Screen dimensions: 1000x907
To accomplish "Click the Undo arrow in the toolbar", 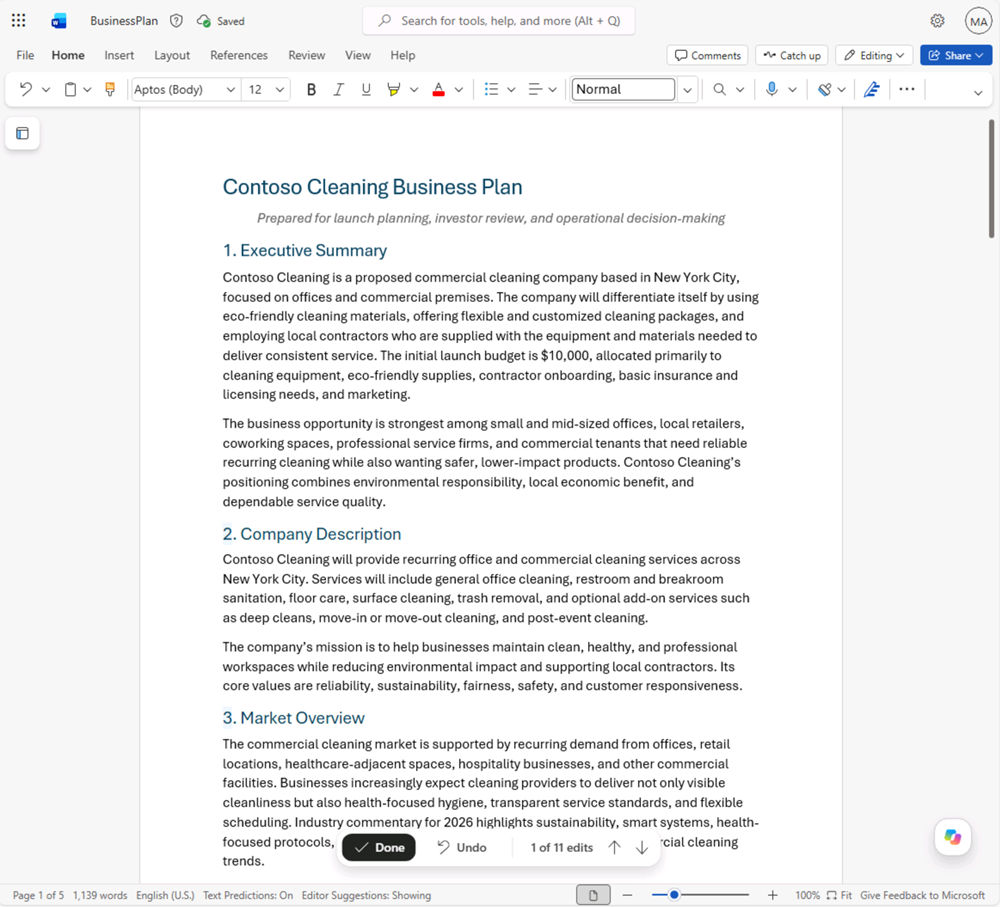I will [26, 89].
